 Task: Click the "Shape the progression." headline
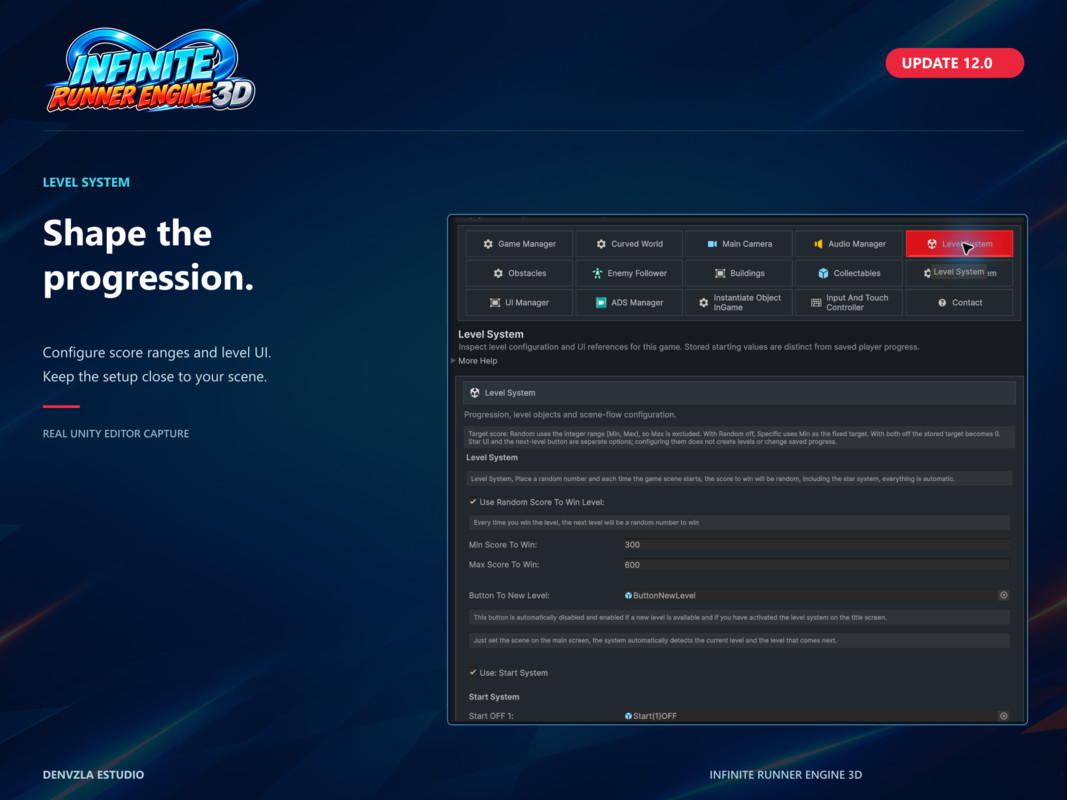[x=148, y=255]
